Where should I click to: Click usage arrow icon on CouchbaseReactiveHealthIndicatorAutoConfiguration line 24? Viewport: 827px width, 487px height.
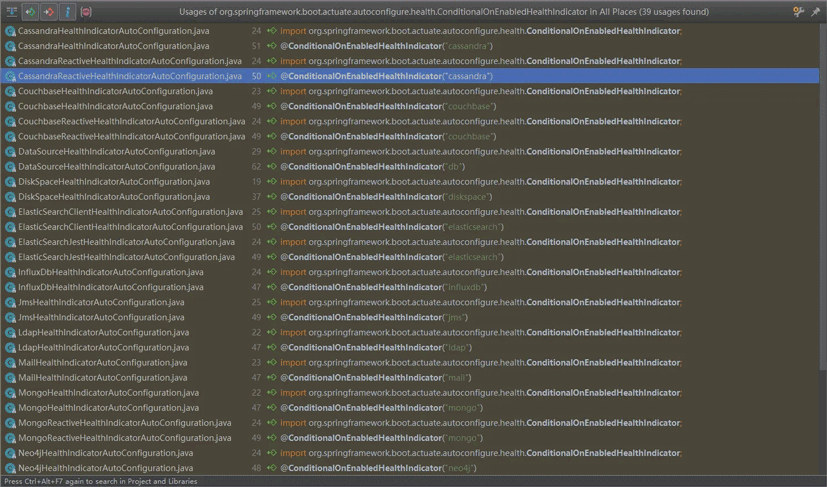[272, 121]
